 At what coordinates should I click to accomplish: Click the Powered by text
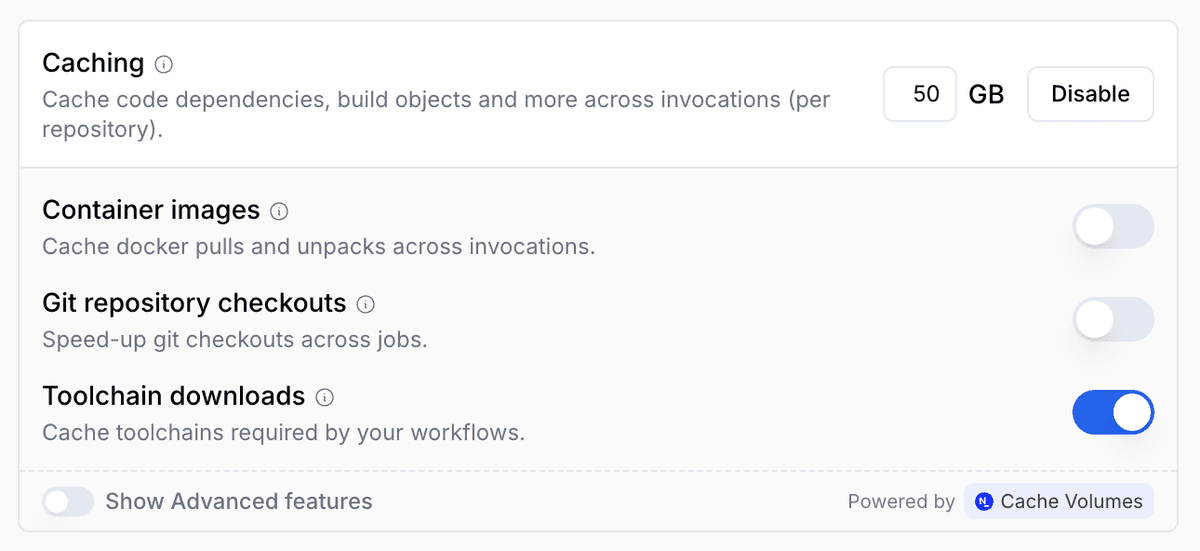pos(901,502)
